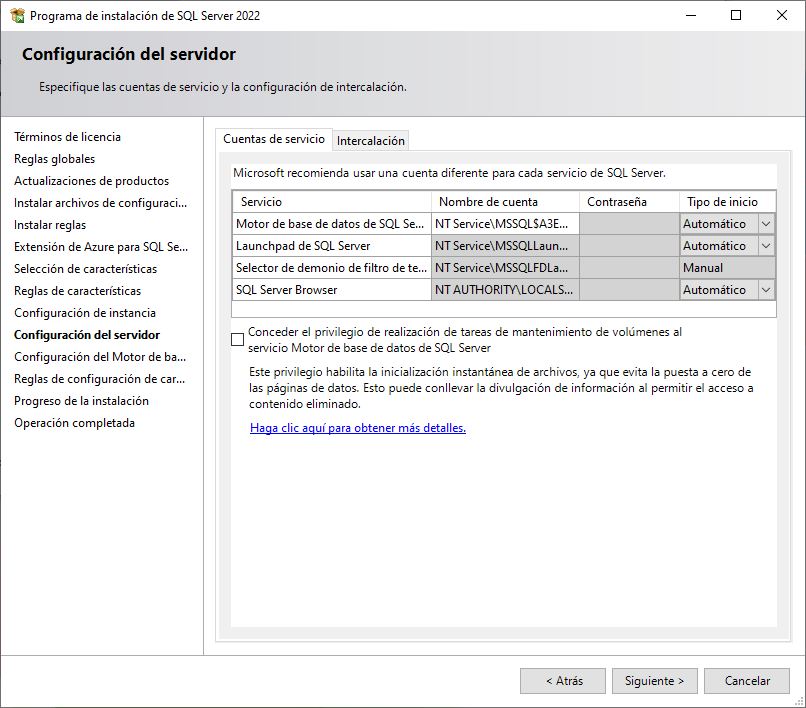Click the Atrás button
The height and width of the screenshot is (708, 806).
coord(563,680)
